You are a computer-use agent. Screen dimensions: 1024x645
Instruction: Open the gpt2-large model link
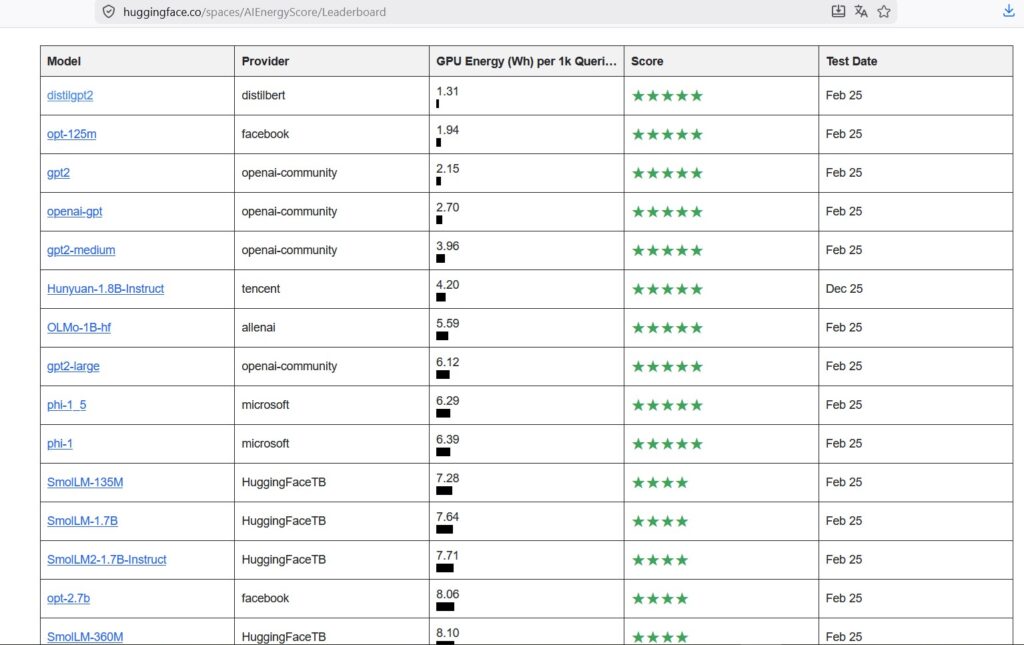[x=73, y=366]
